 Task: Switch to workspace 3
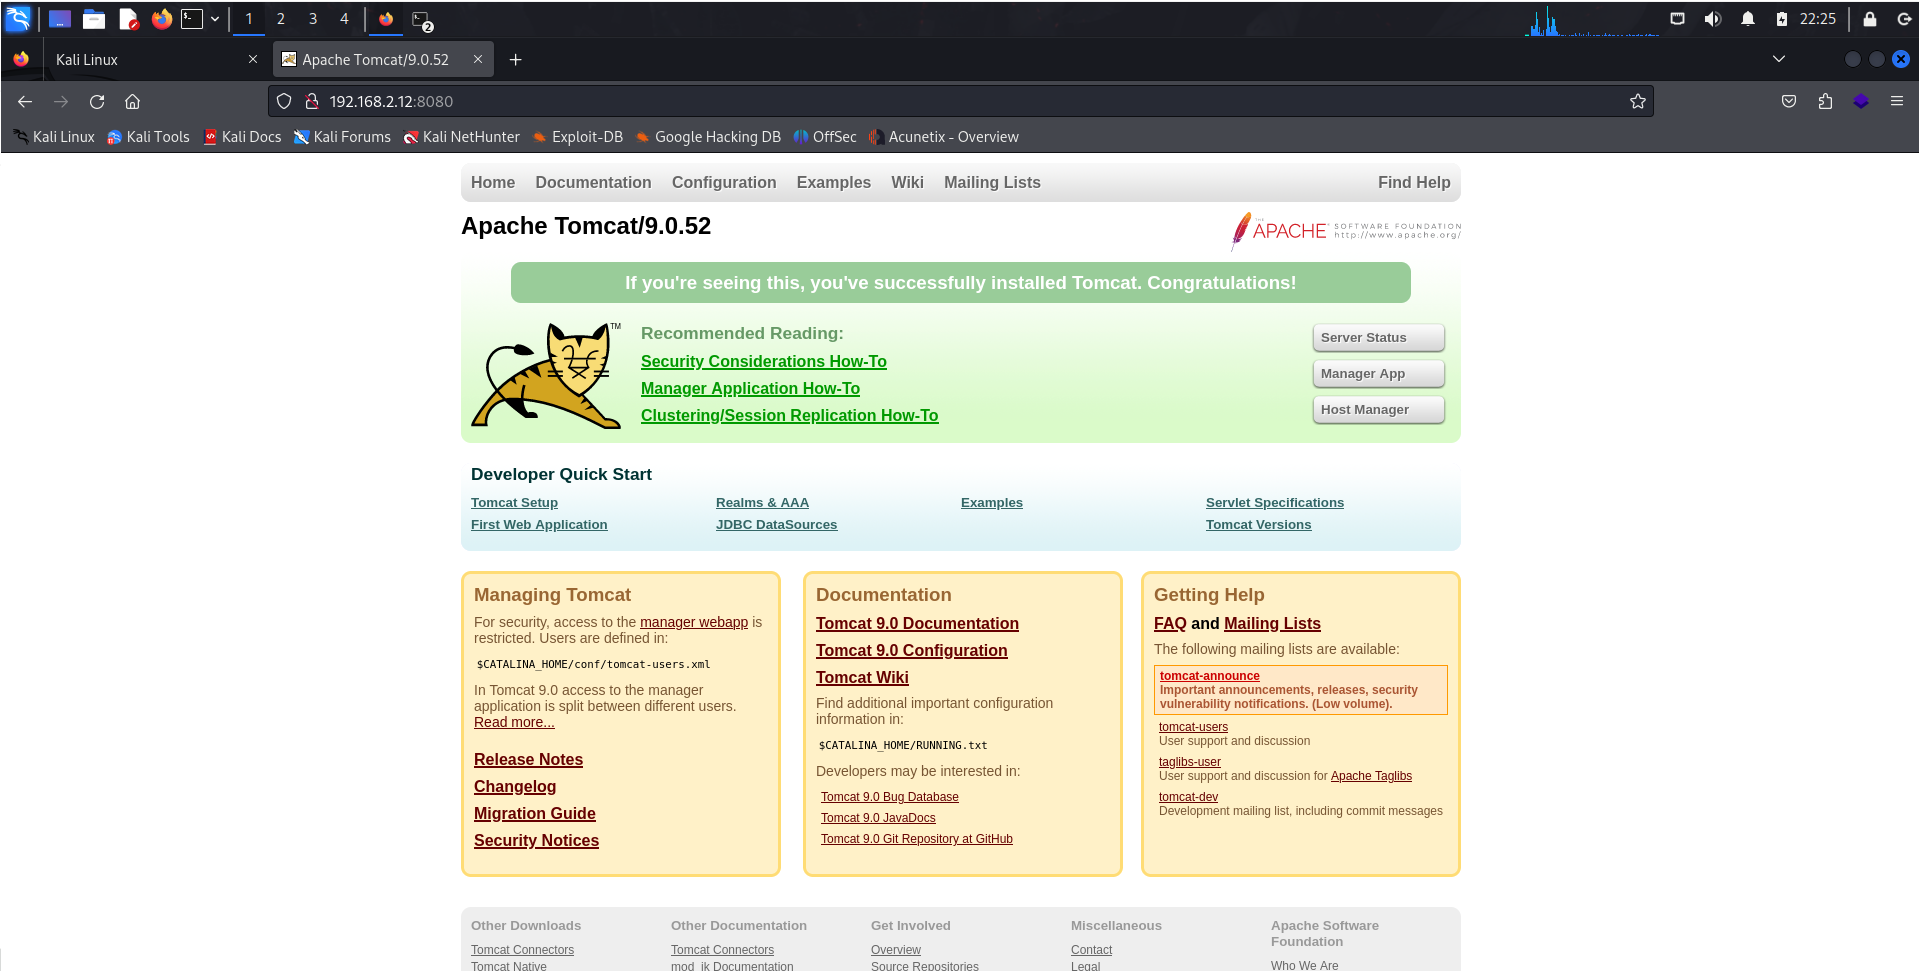click(313, 19)
